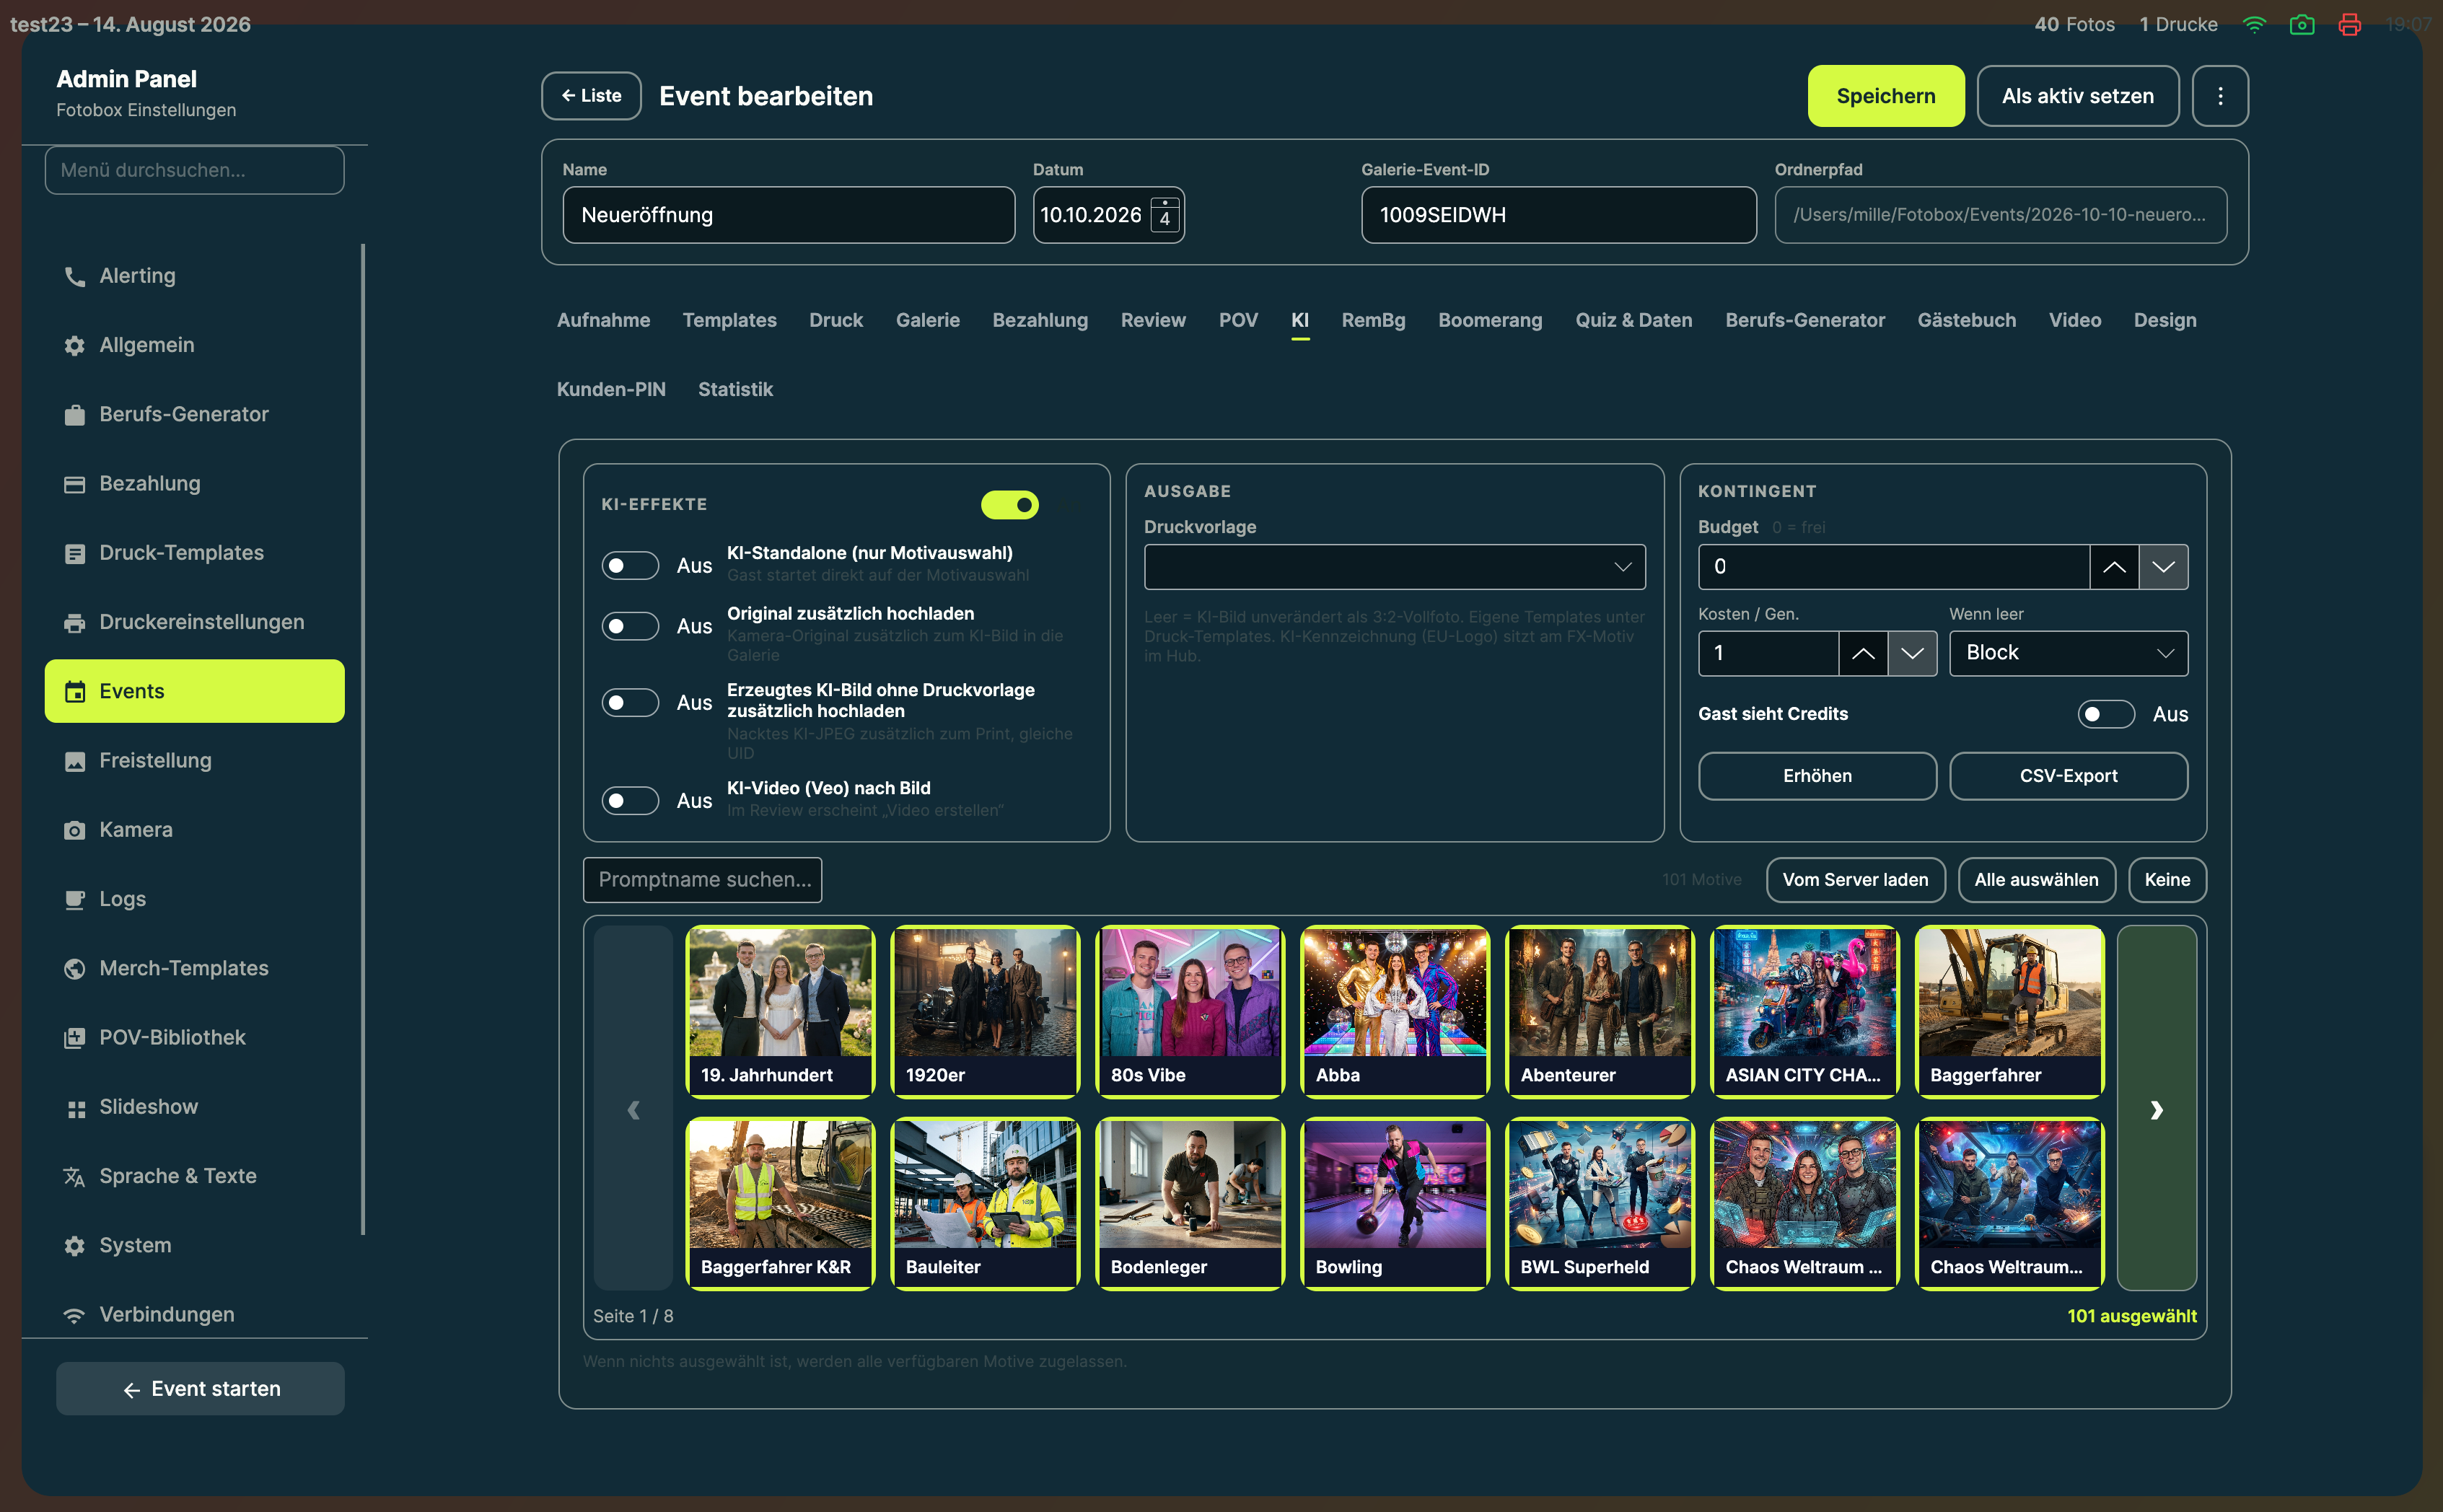Toggle Erzeugtes KI-Bild ohne Druckvorlage upload
Screen dimensions: 2443x1512
point(630,703)
